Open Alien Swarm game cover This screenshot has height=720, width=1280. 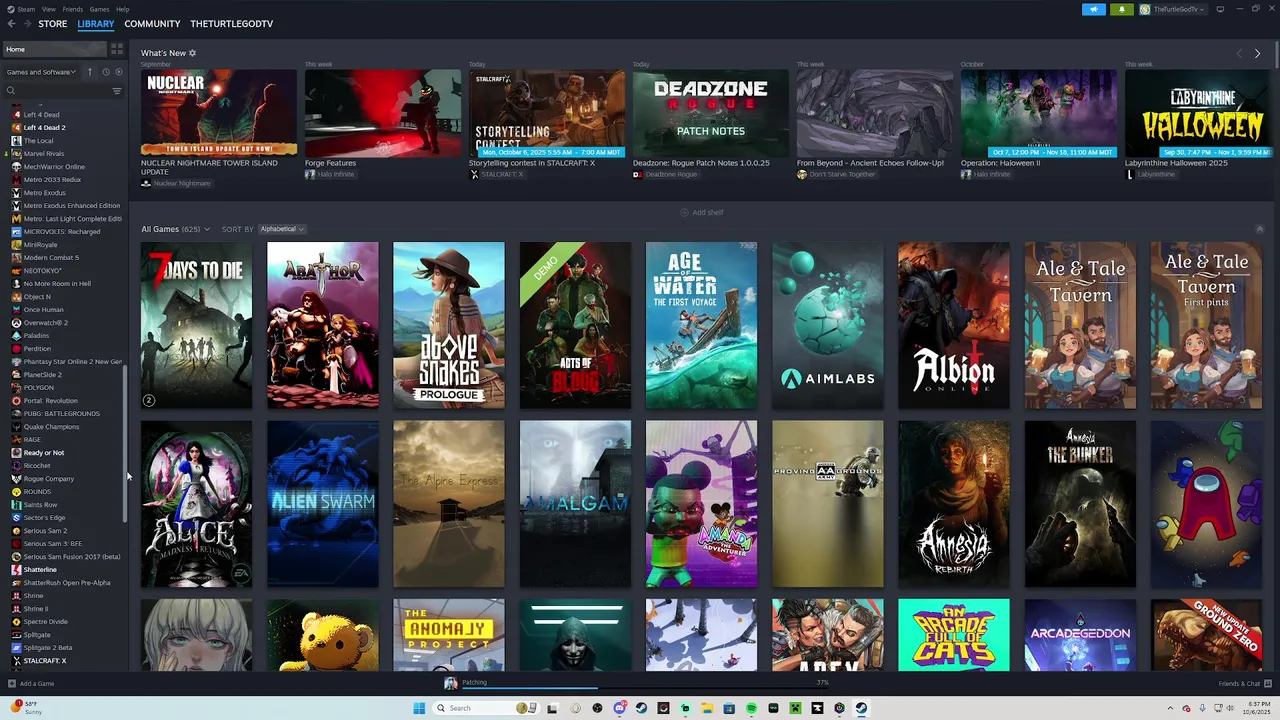pos(323,504)
